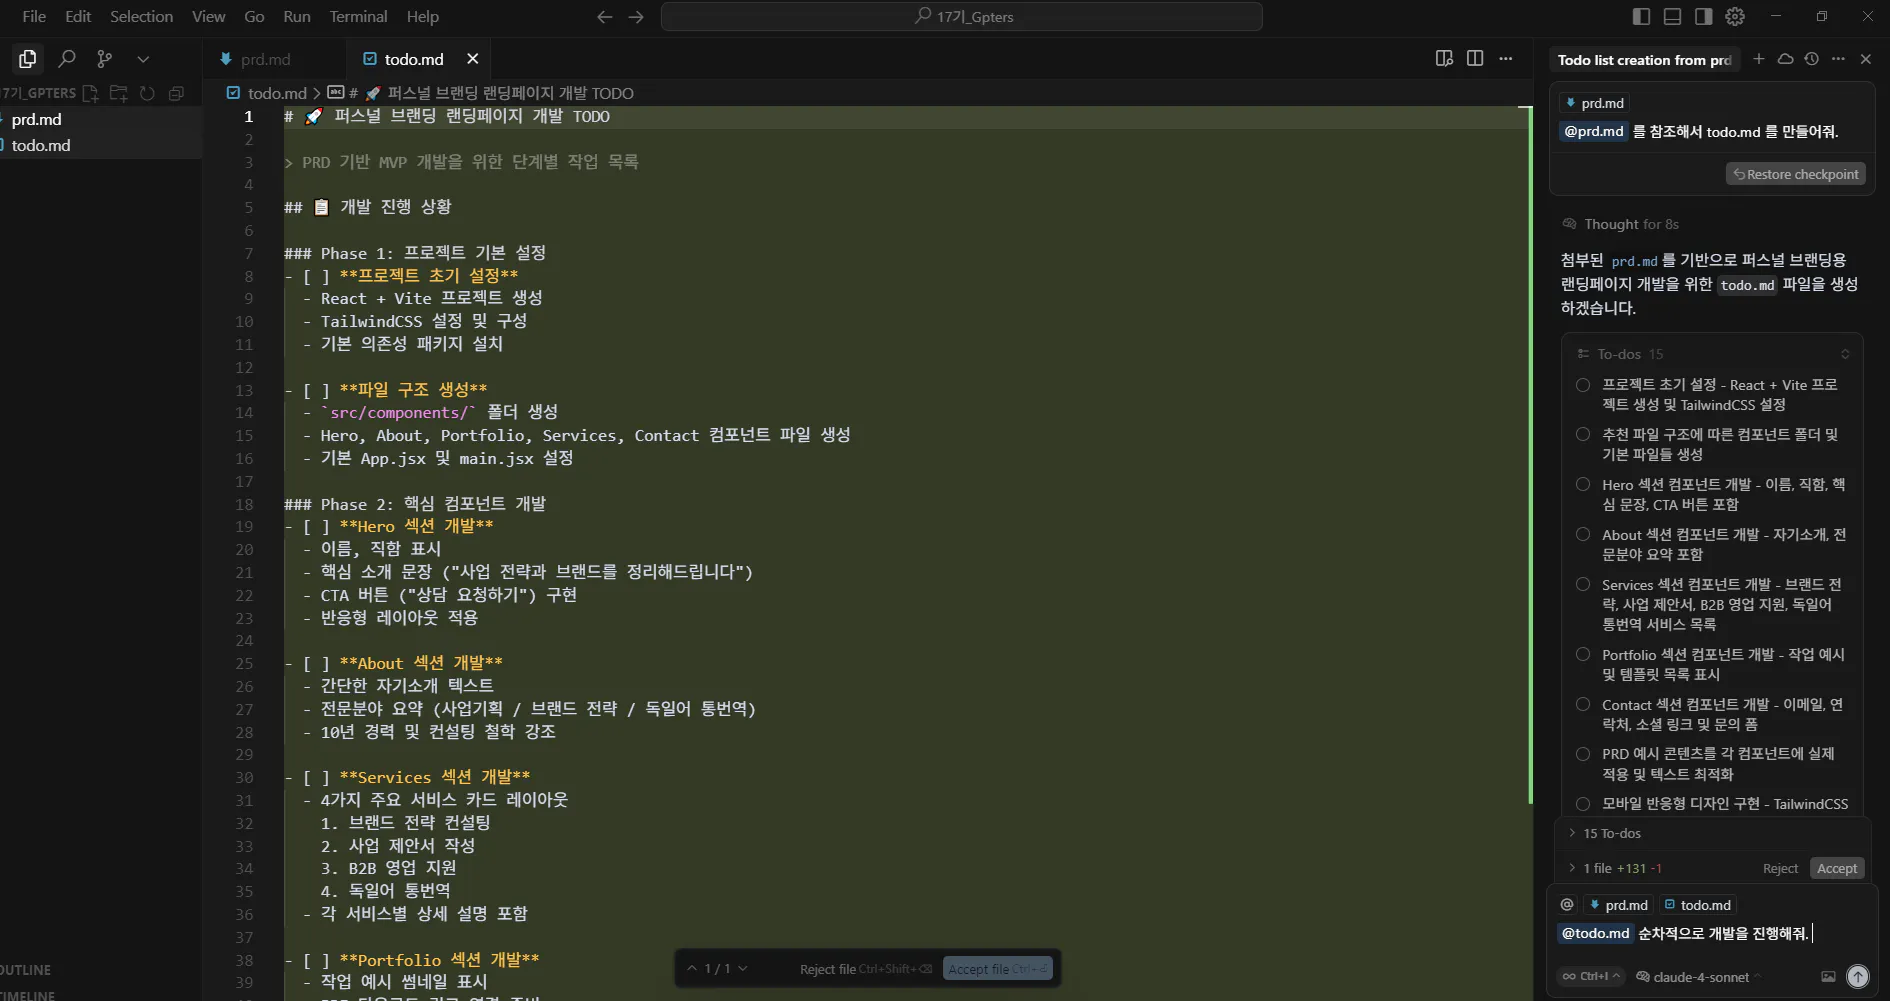Toggle the primary sidebar layout icon
This screenshot has width=1890, height=1001.
pos(1641,17)
